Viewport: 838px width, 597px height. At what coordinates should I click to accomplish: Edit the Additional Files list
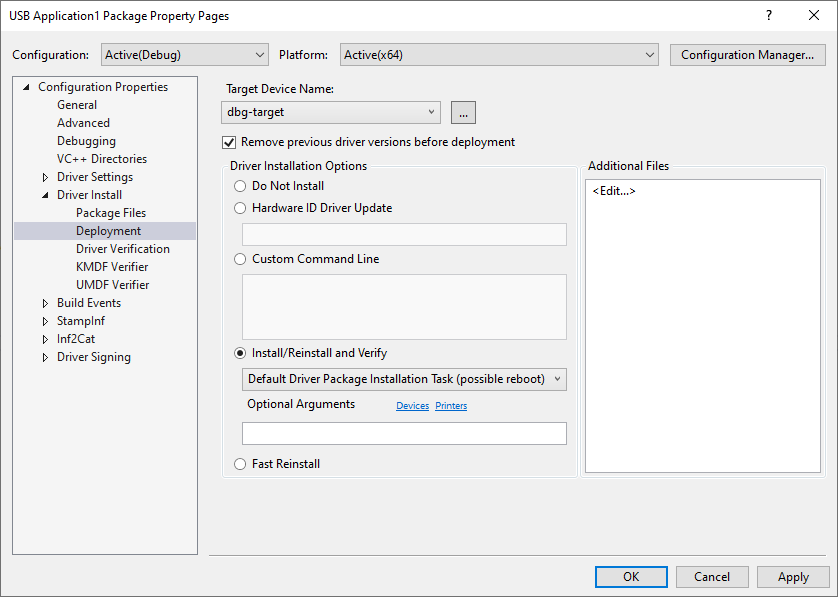click(x=613, y=190)
